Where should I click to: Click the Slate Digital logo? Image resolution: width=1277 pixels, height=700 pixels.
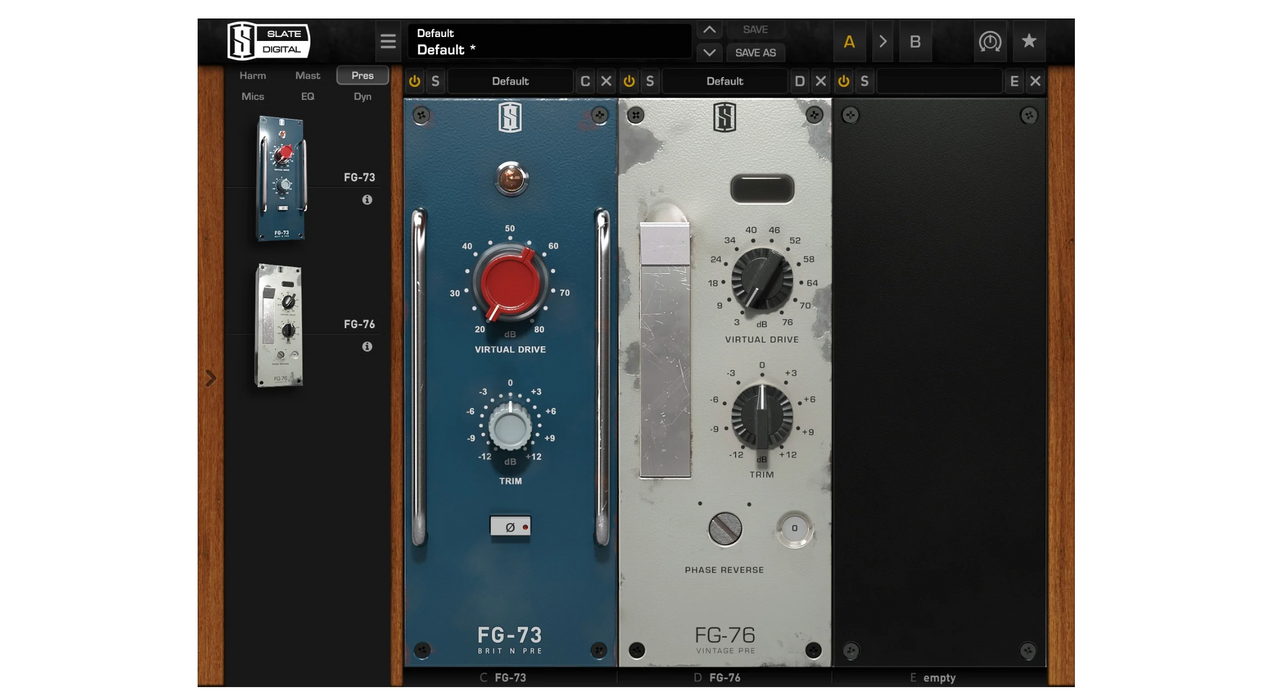tap(268, 42)
